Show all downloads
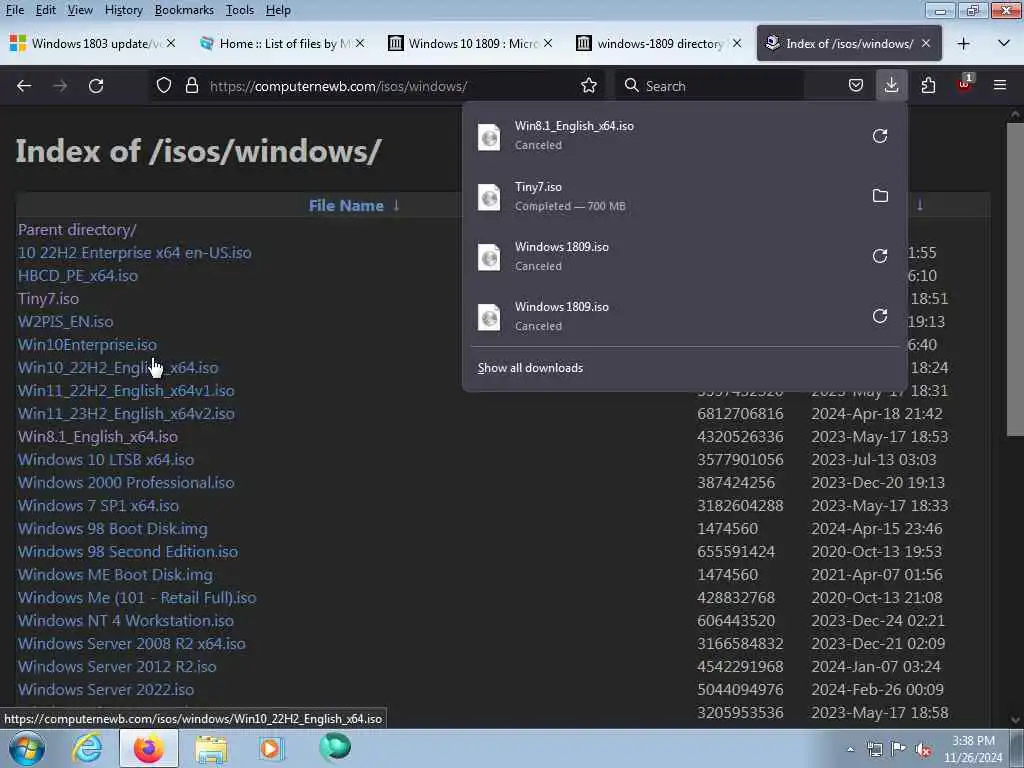1024x768 pixels. pos(530,368)
